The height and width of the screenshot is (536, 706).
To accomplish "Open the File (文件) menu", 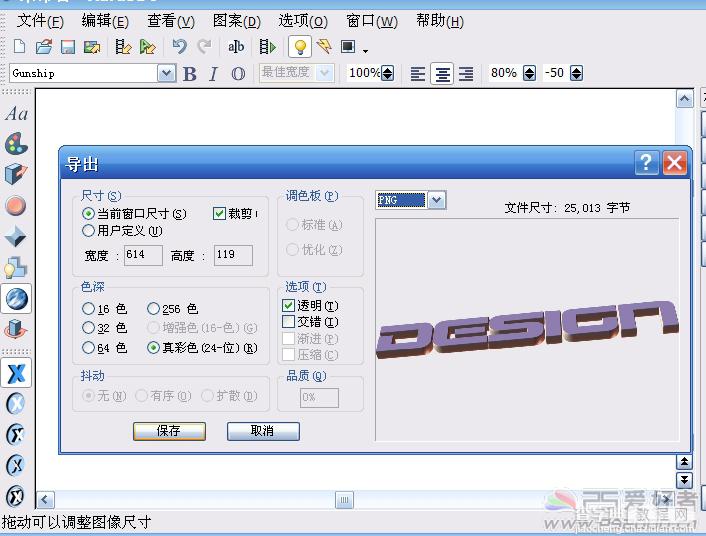I will [40, 21].
